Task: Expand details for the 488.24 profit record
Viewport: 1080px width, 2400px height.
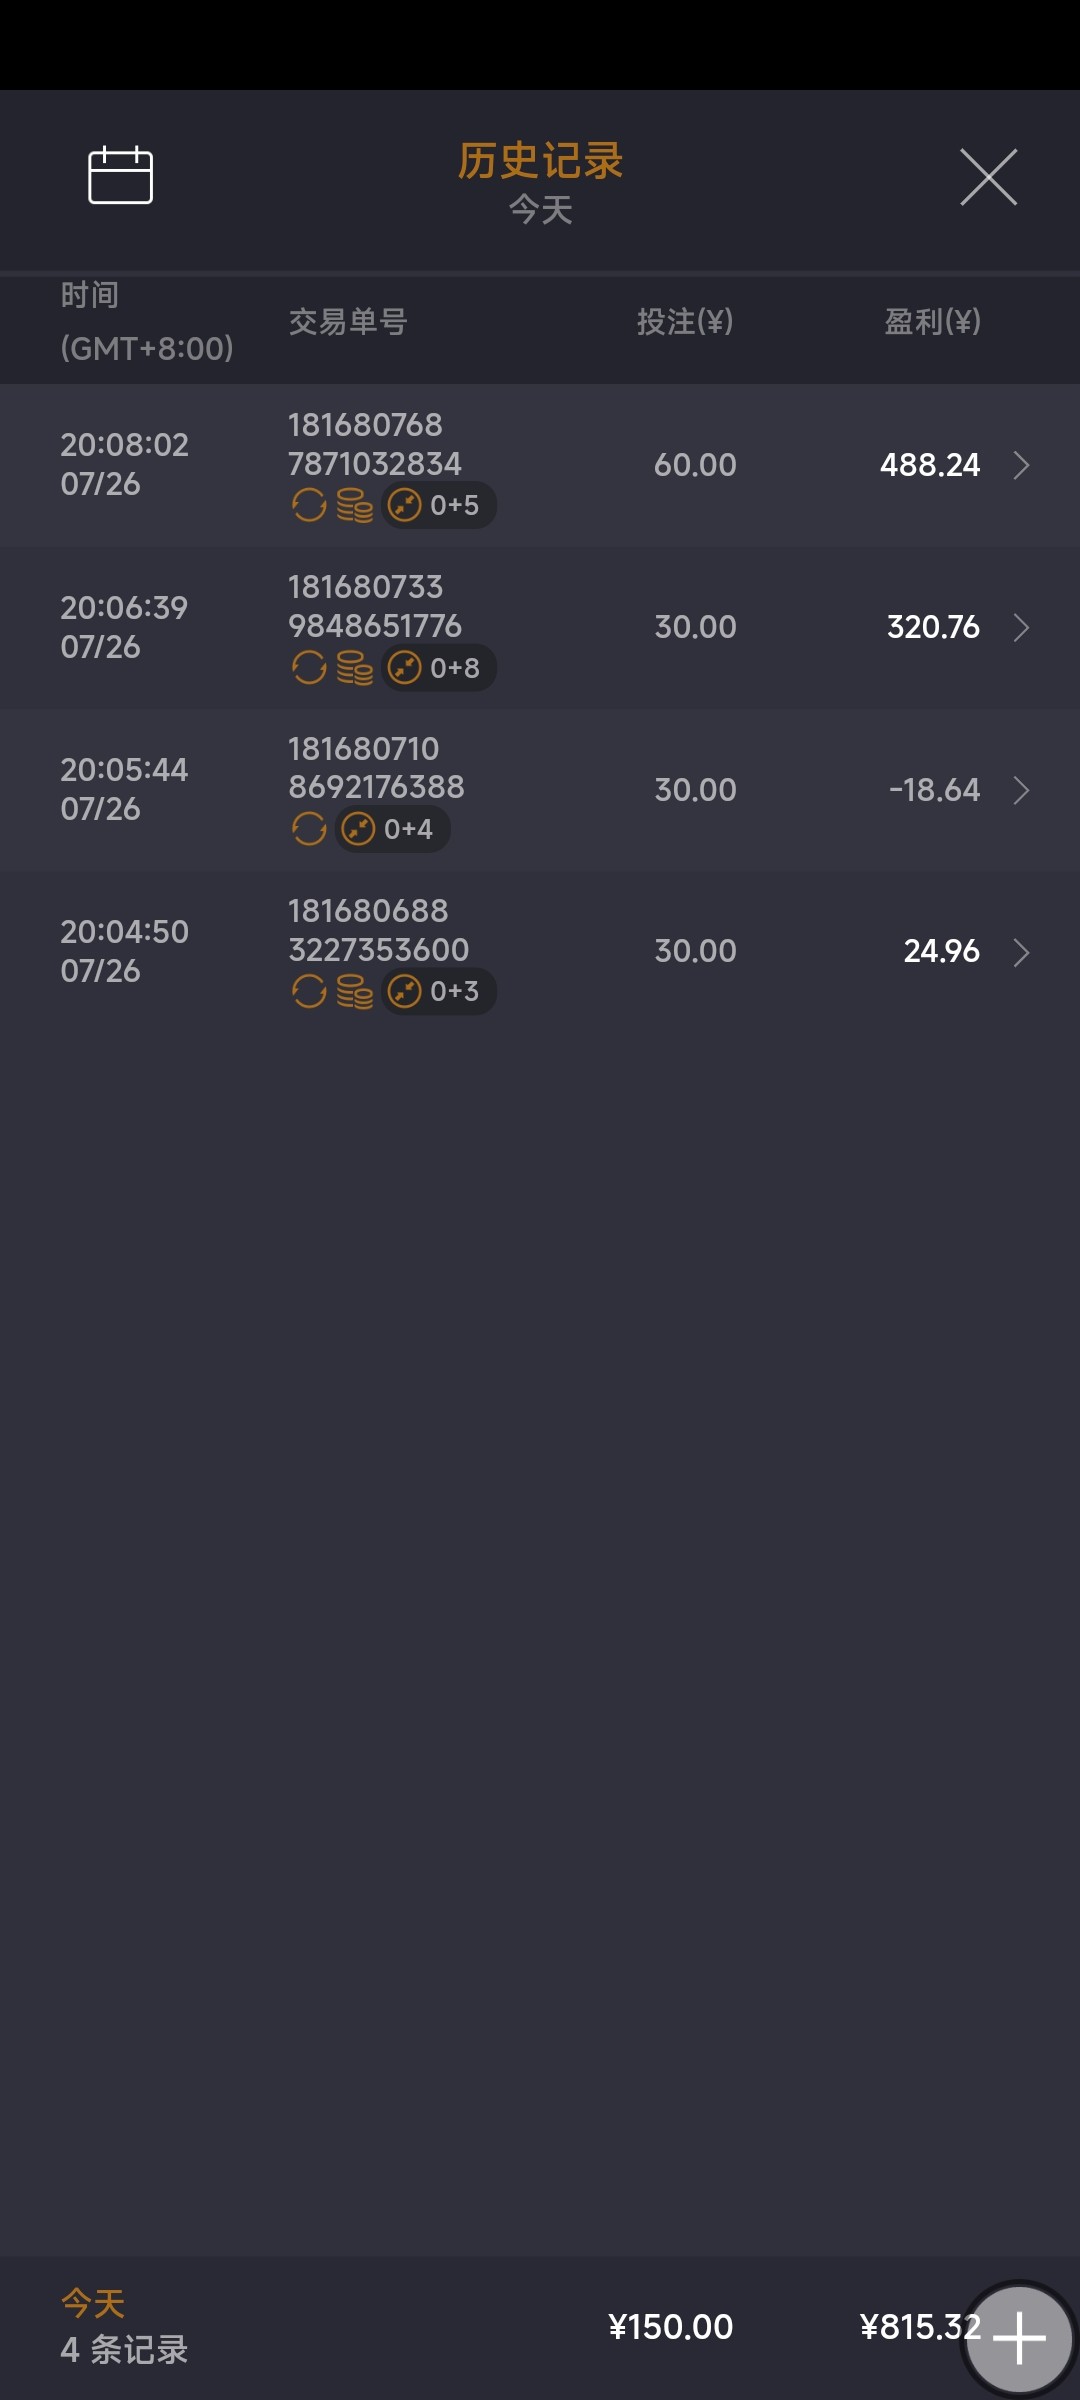Action: (1021, 465)
